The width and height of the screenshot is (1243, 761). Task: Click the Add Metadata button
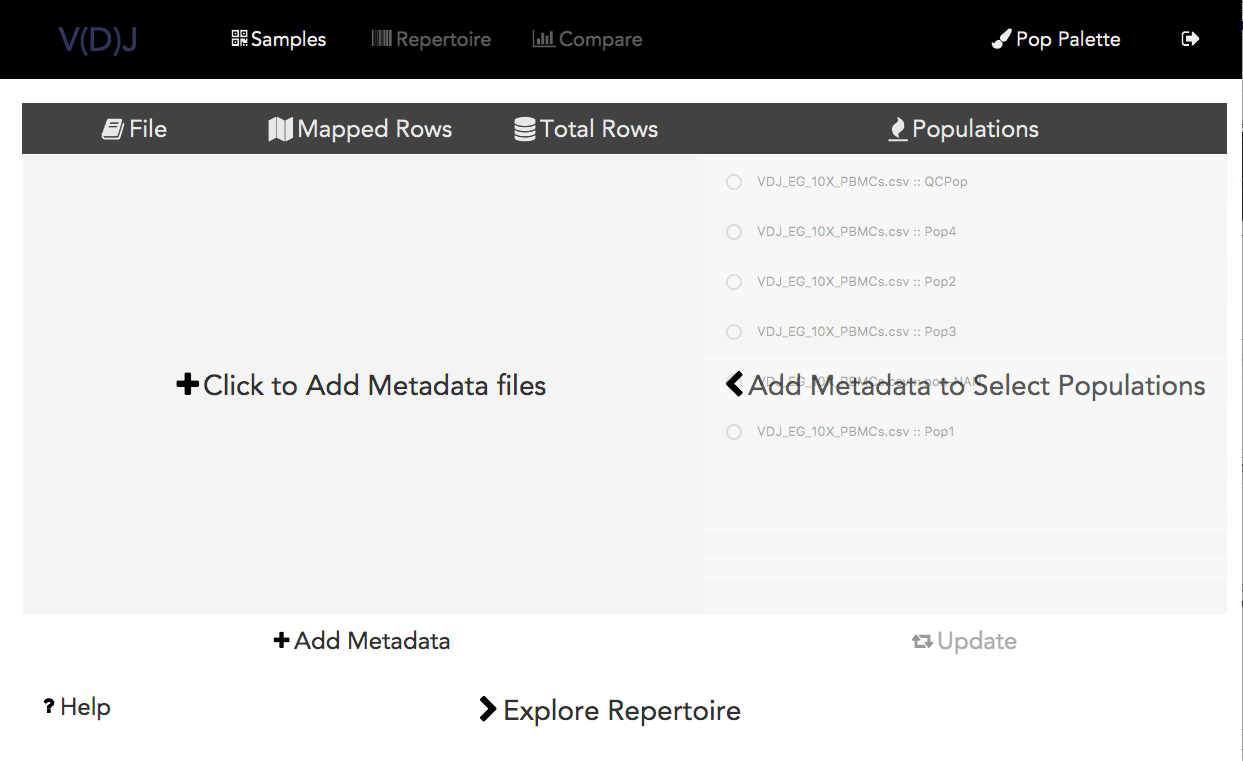click(362, 640)
